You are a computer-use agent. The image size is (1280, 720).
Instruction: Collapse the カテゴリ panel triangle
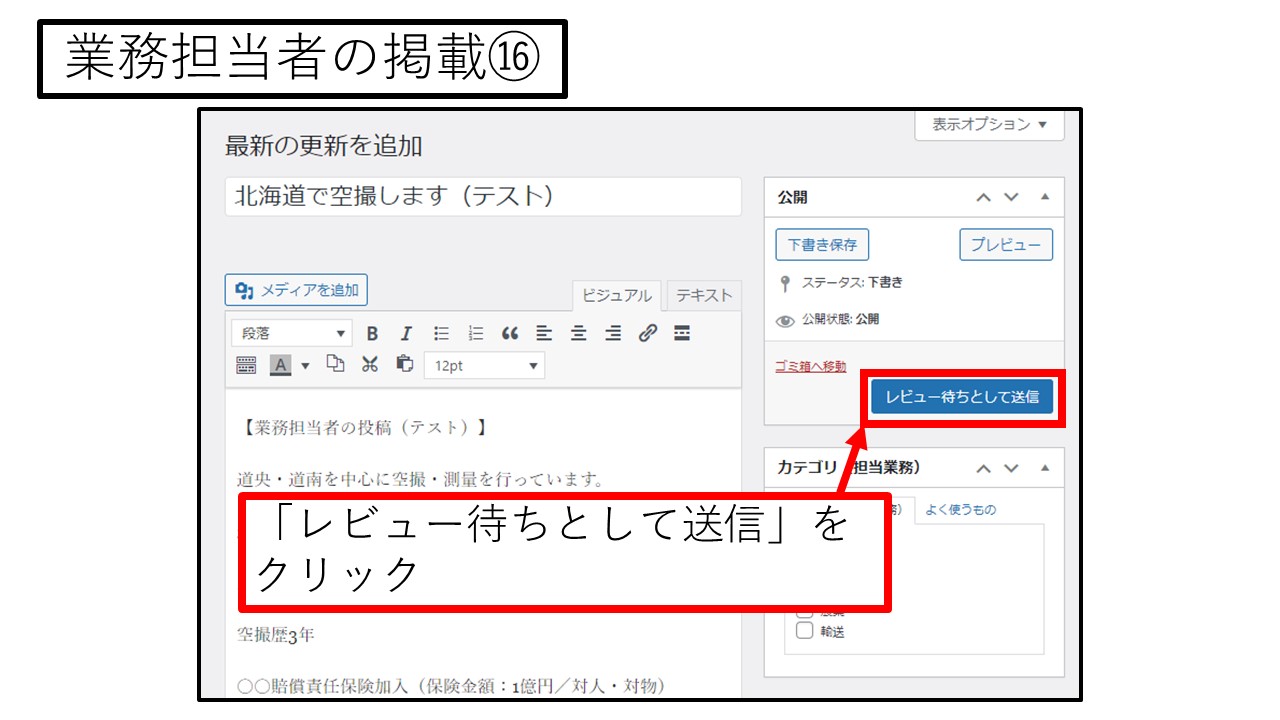tap(1045, 467)
